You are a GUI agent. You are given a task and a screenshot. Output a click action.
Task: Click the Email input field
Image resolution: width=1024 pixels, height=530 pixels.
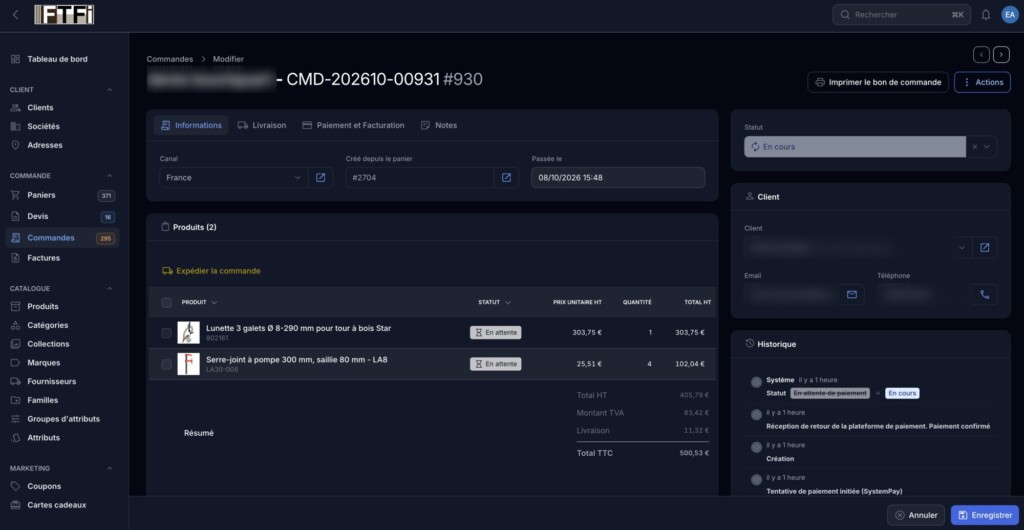792,294
